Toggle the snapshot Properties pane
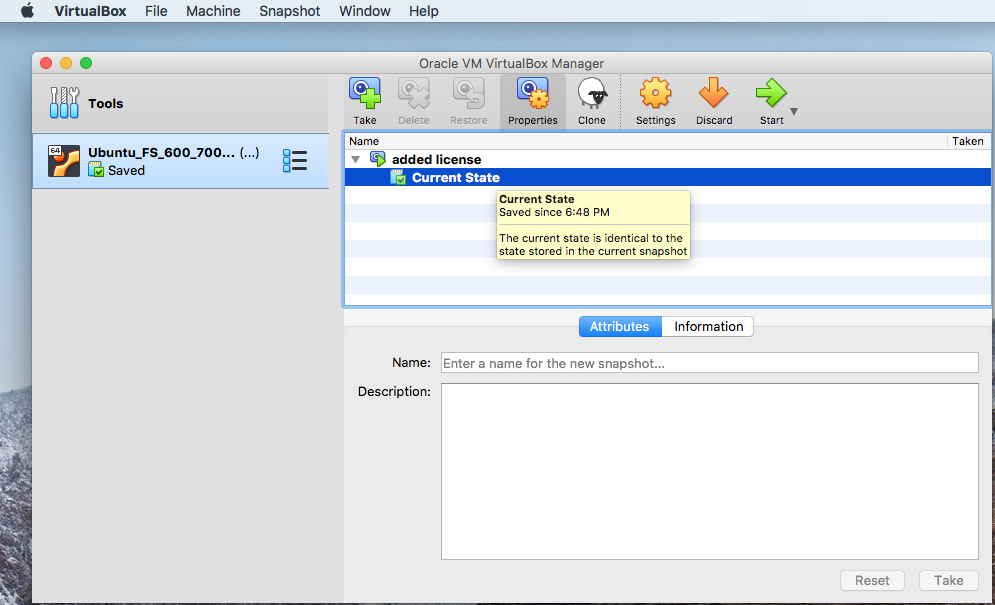This screenshot has height=605, width=995. [x=532, y=95]
